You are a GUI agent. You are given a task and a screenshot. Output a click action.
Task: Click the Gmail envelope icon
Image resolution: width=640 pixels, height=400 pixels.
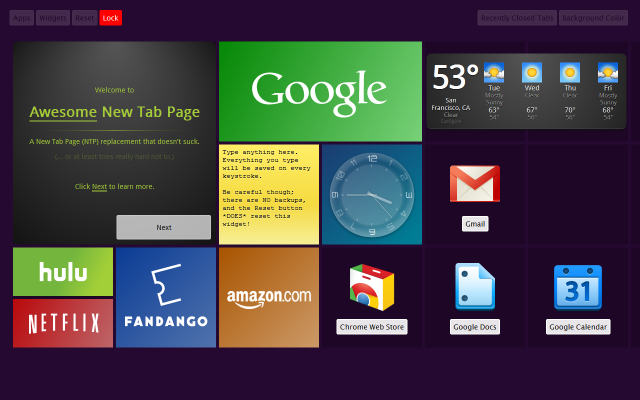point(475,184)
